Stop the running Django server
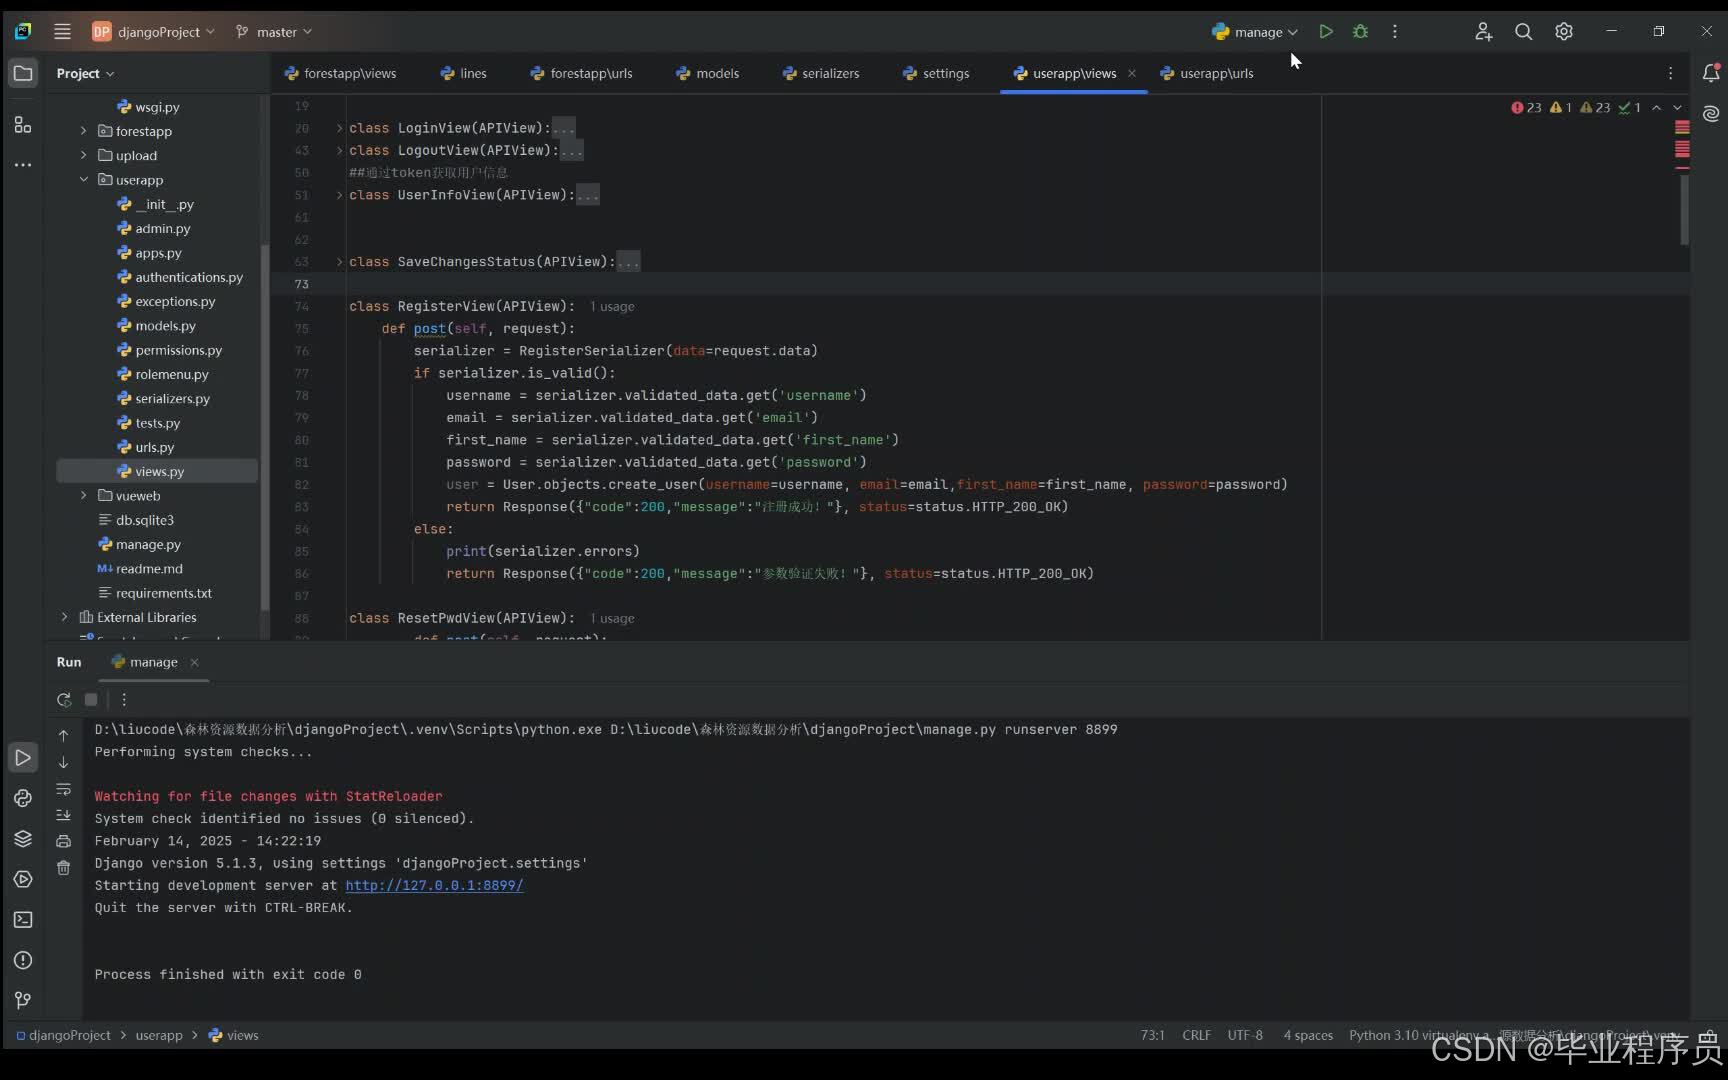Viewport: 1728px width, 1080px height. coord(91,700)
